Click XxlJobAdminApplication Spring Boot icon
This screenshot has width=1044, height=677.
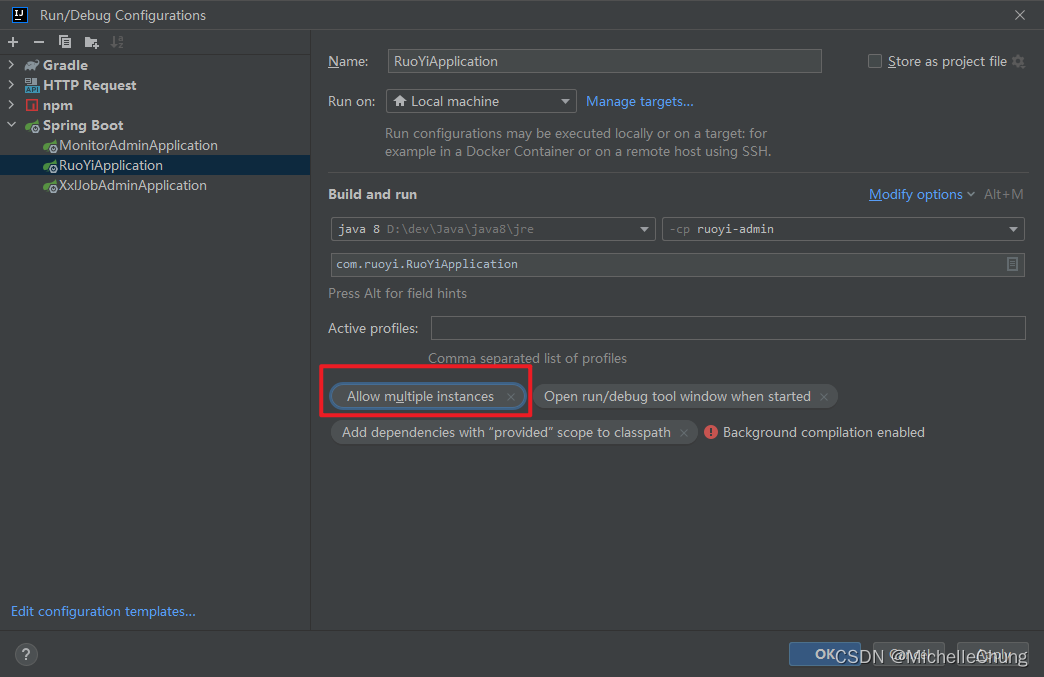tap(50, 186)
